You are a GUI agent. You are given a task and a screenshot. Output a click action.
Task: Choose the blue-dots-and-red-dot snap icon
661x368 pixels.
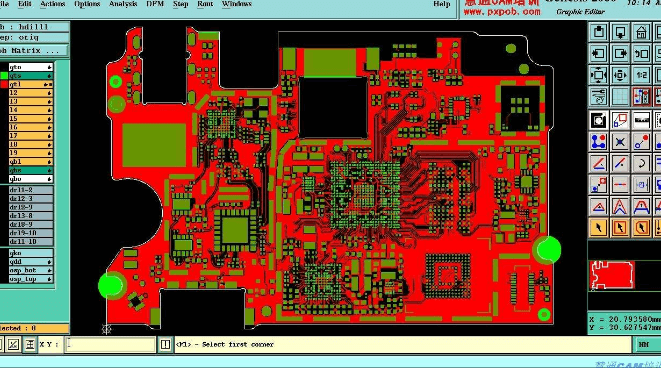598,142
